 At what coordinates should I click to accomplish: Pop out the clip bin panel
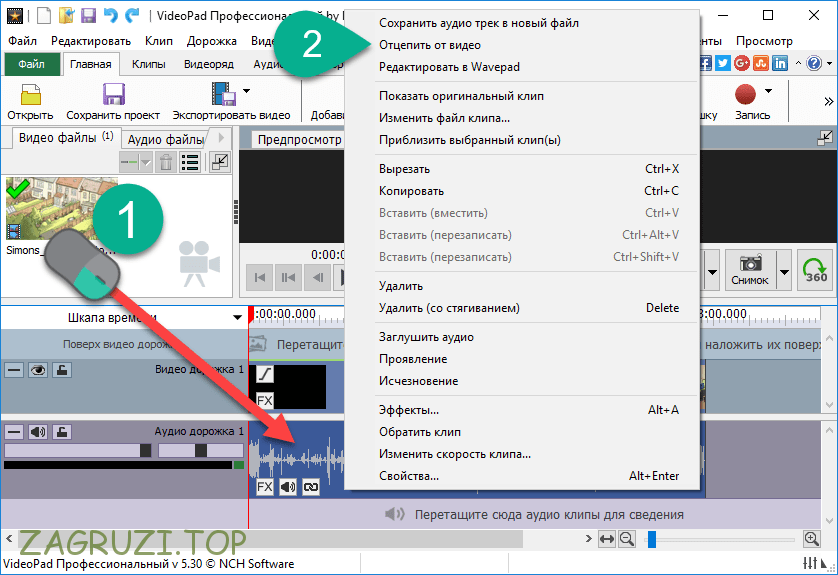[220, 162]
